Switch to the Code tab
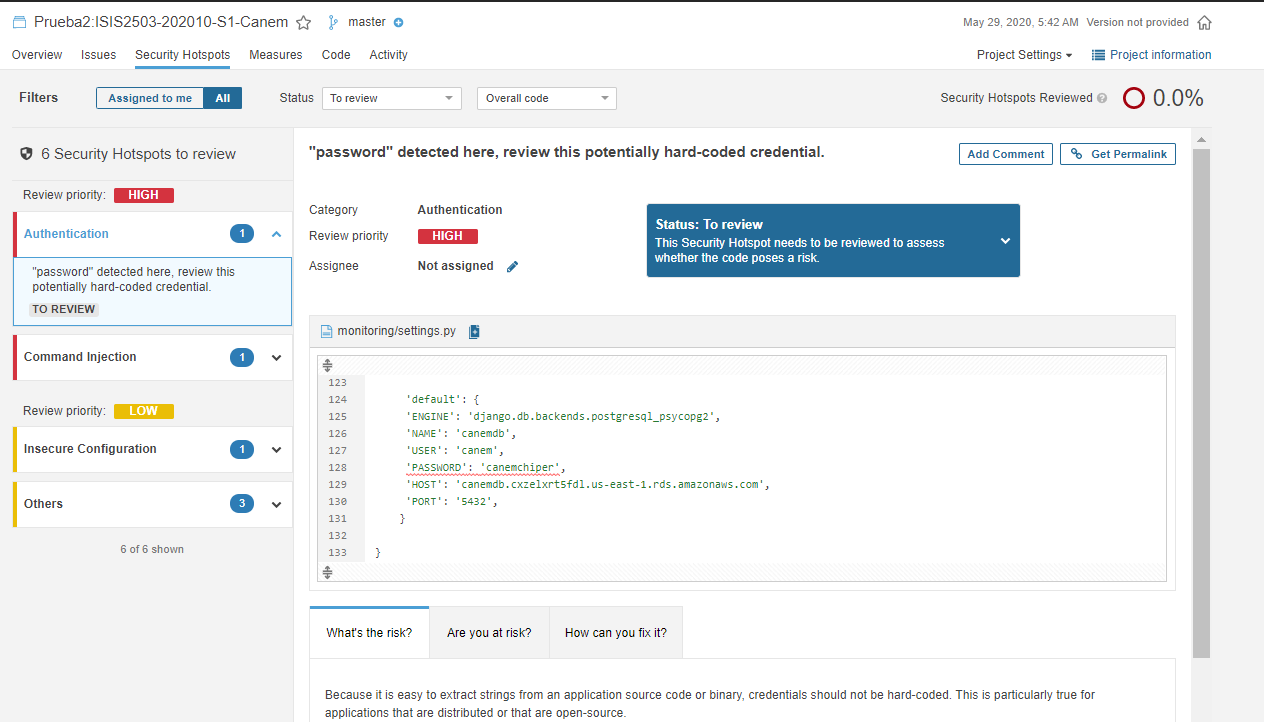 (336, 55)
